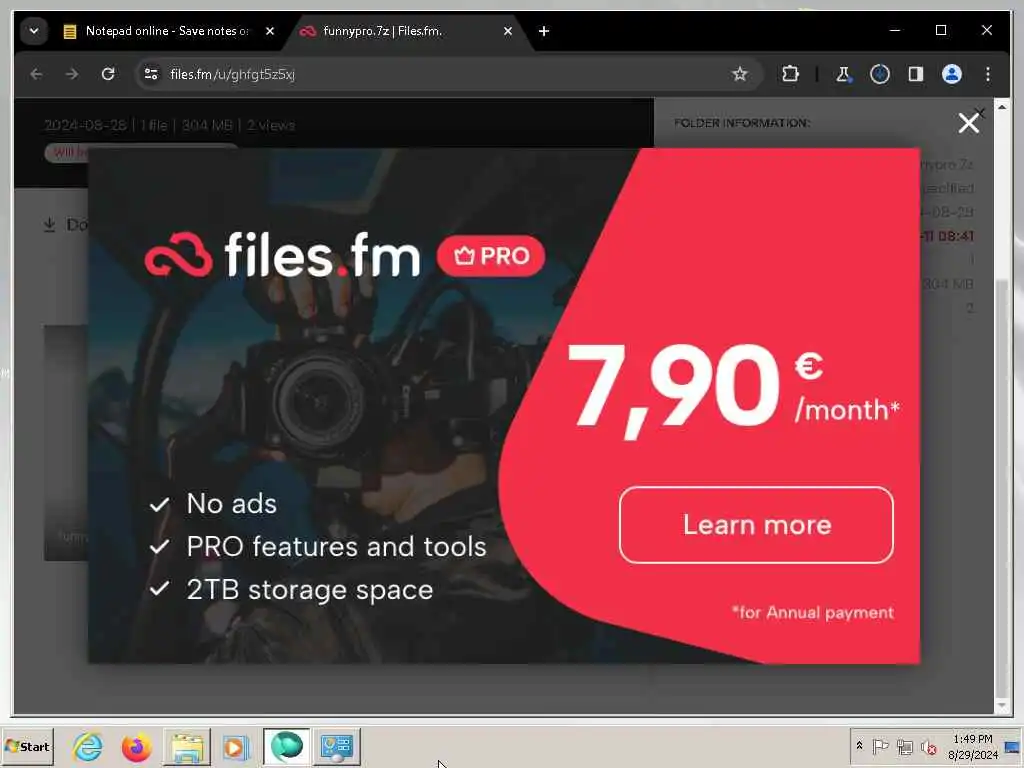The width and height of the screenshot is (1024, 768).
Task: Open Action Center flag icon
Action: click(x=880, y=746)
